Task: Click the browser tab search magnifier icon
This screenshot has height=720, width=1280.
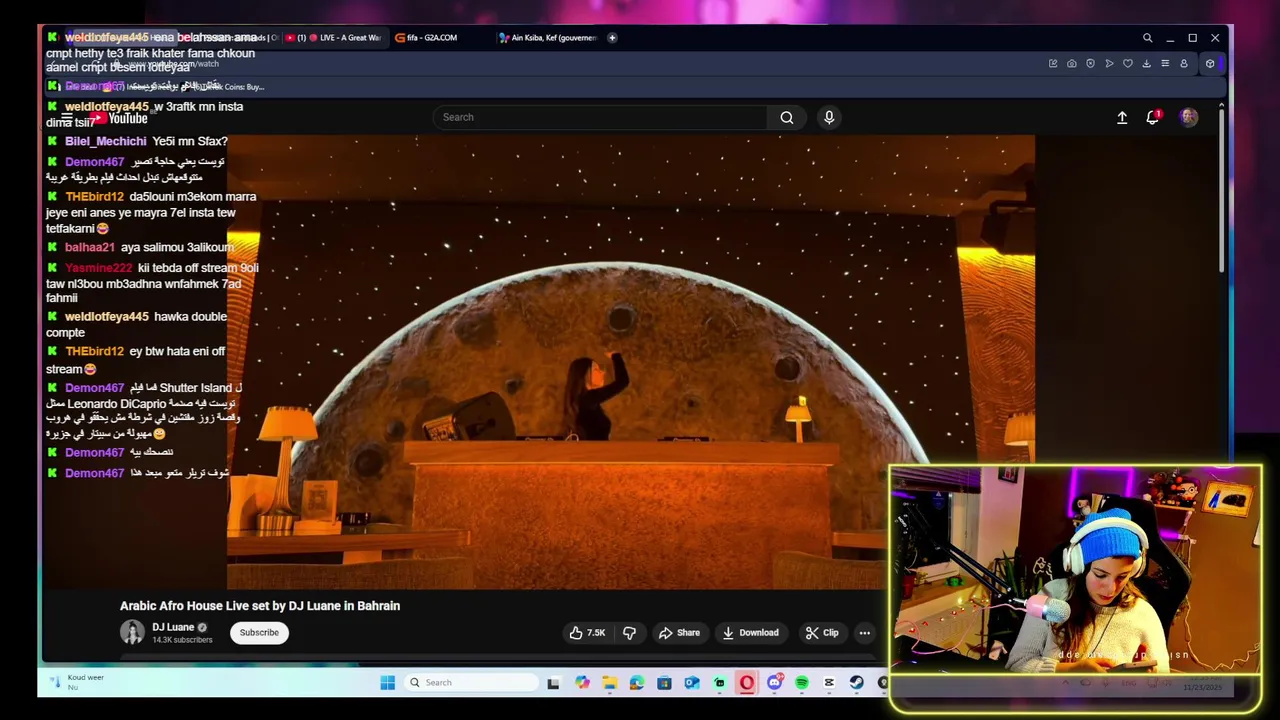Action: coord(1148,38)
